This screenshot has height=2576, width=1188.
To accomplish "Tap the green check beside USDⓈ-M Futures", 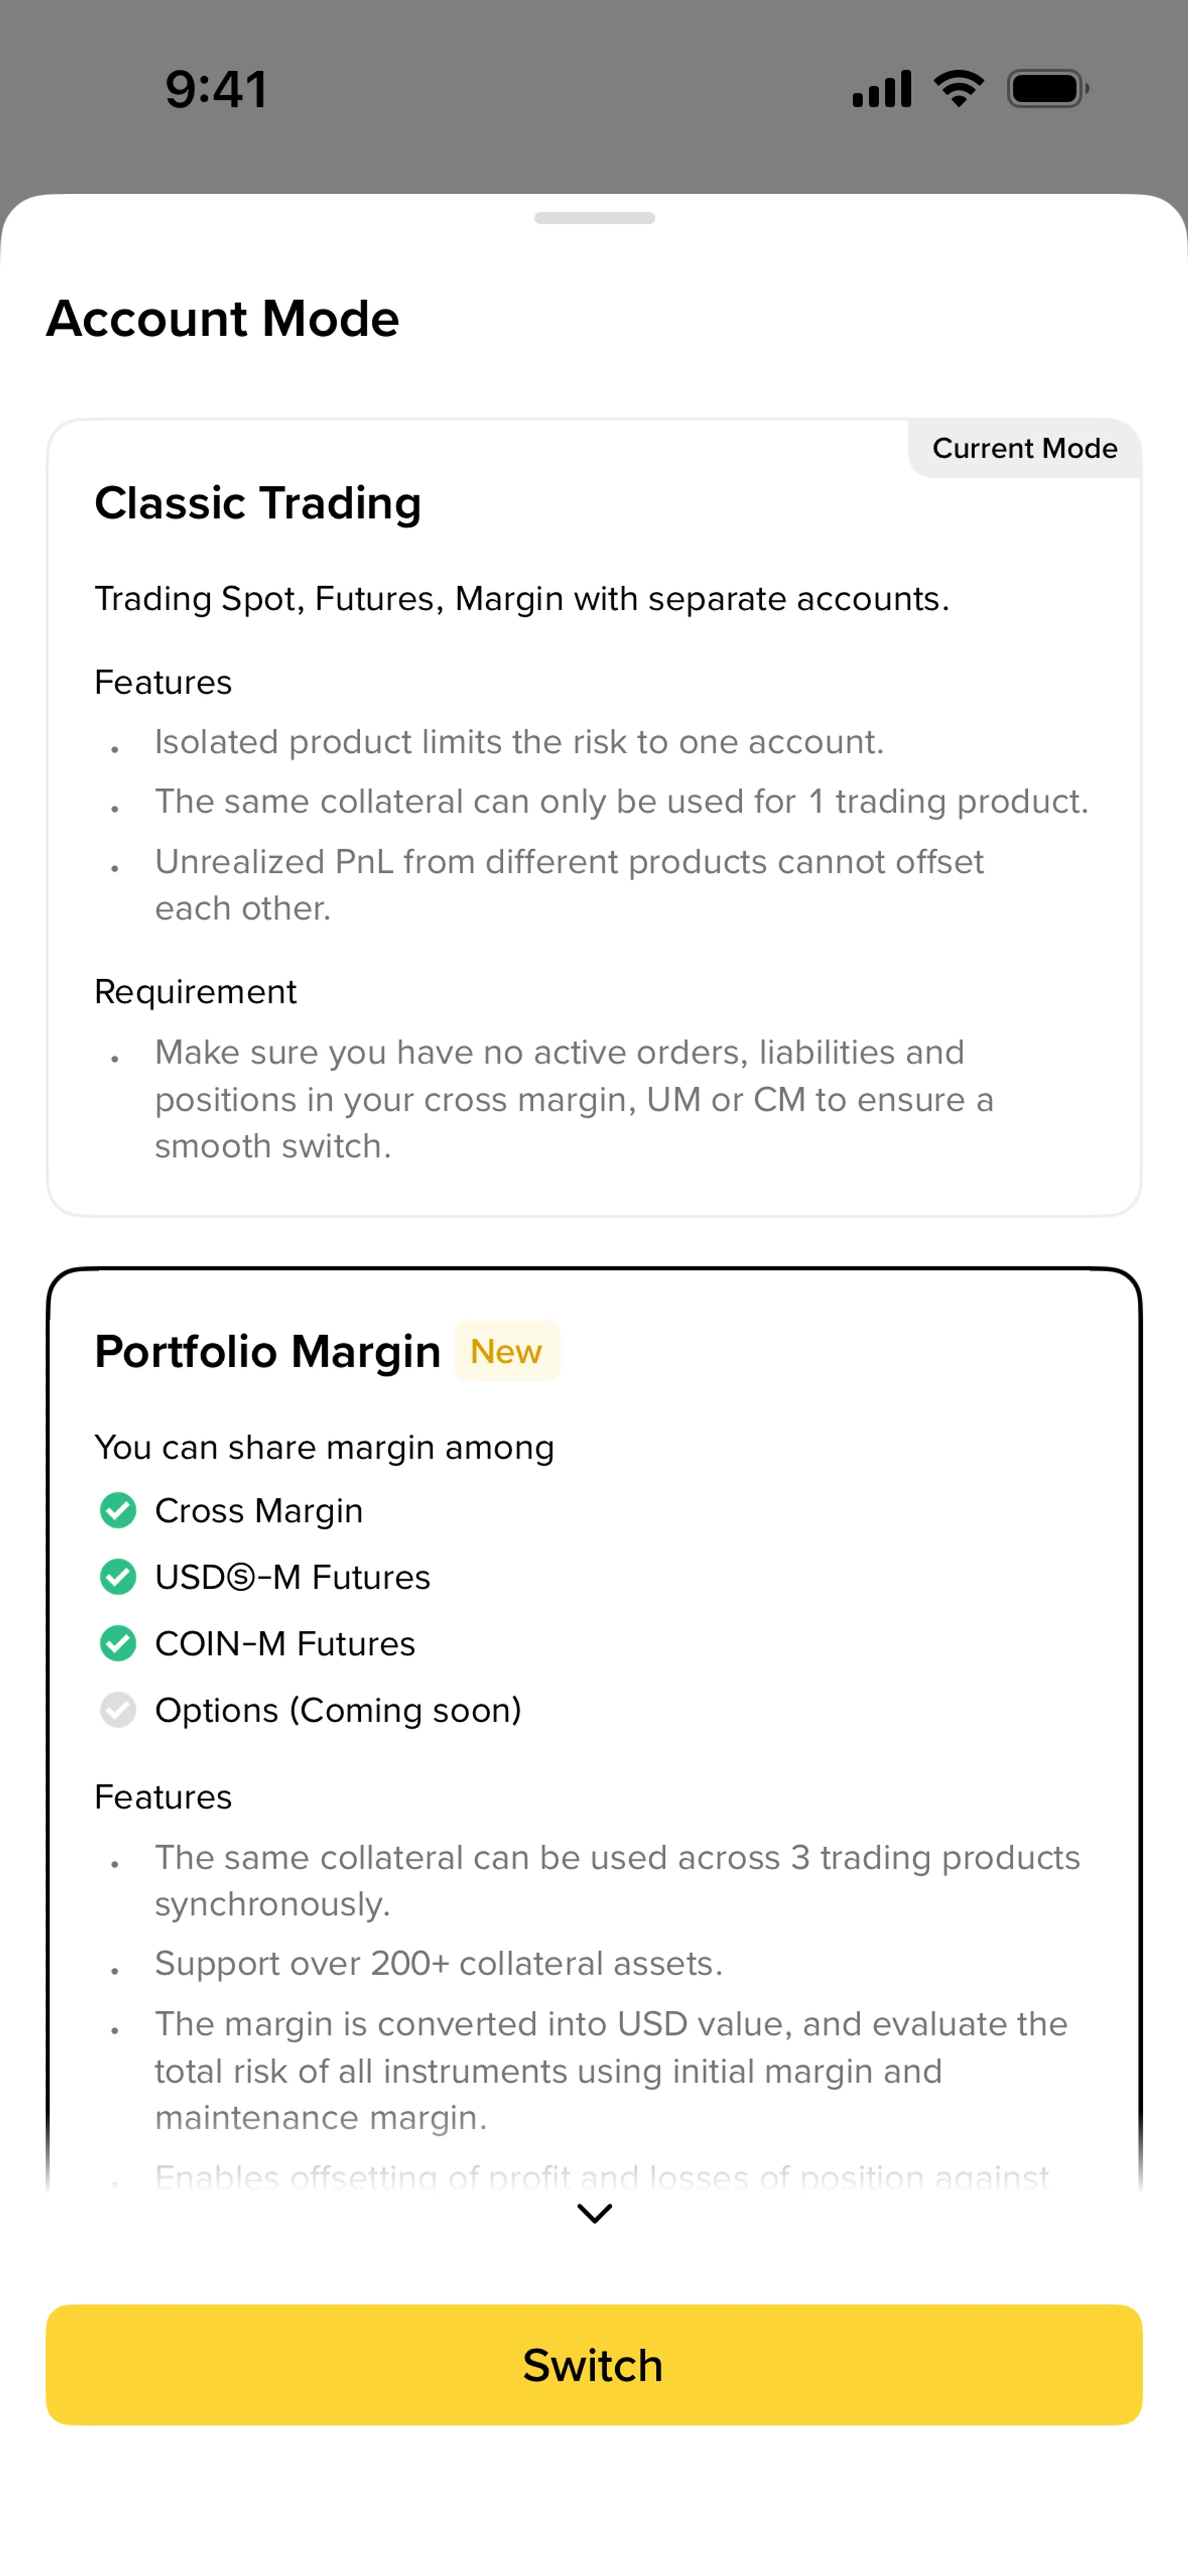I will [118, 1577].
